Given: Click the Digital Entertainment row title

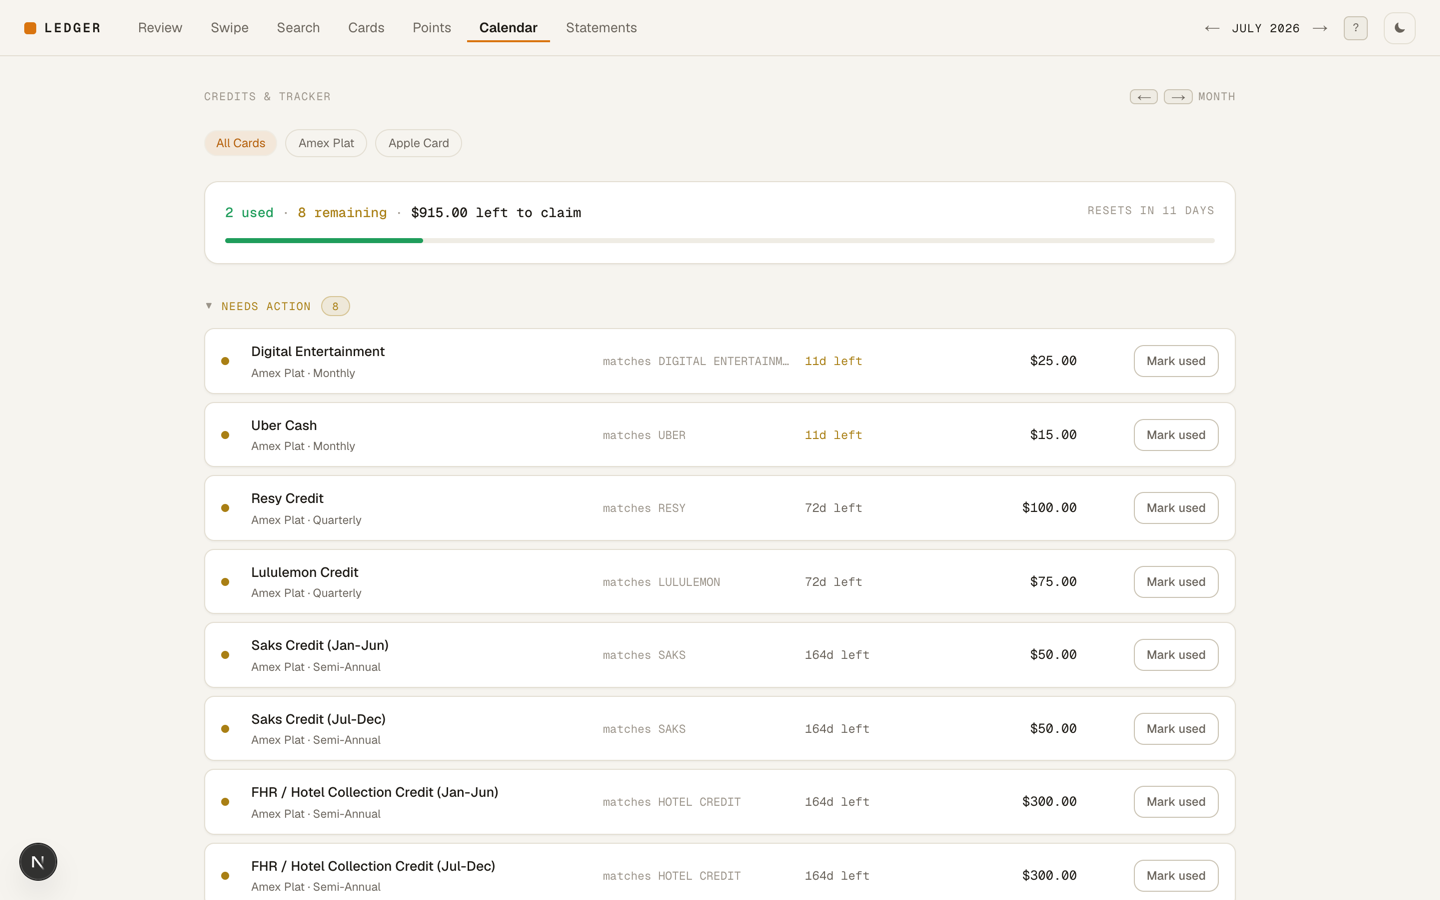Looking at the screenshot, I should [x=318, y=352].
